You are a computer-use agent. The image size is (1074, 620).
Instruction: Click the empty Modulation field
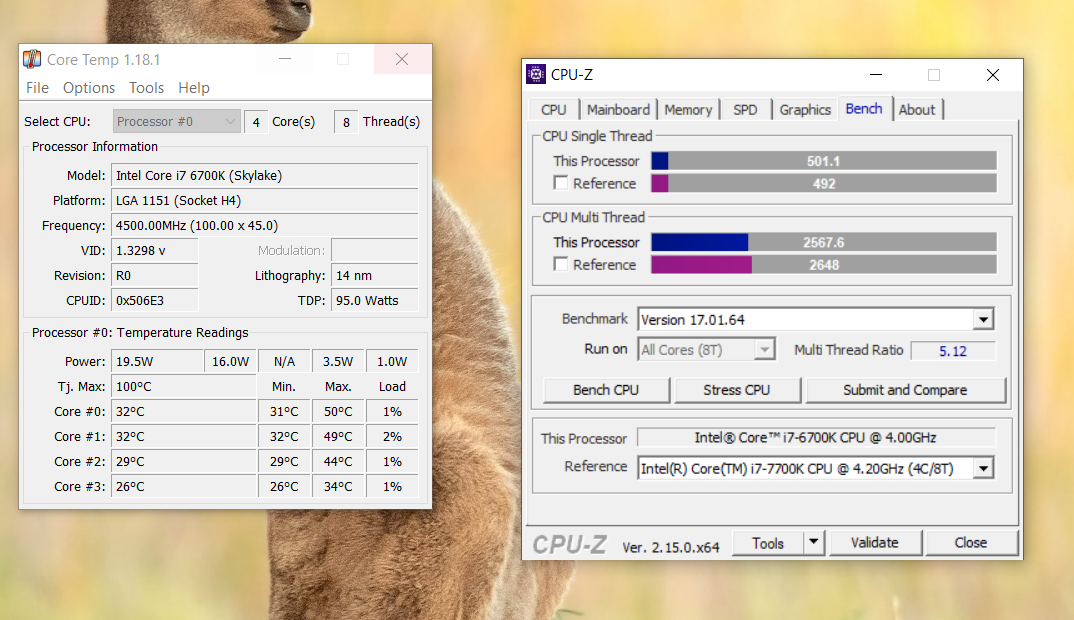click(375, 251)
